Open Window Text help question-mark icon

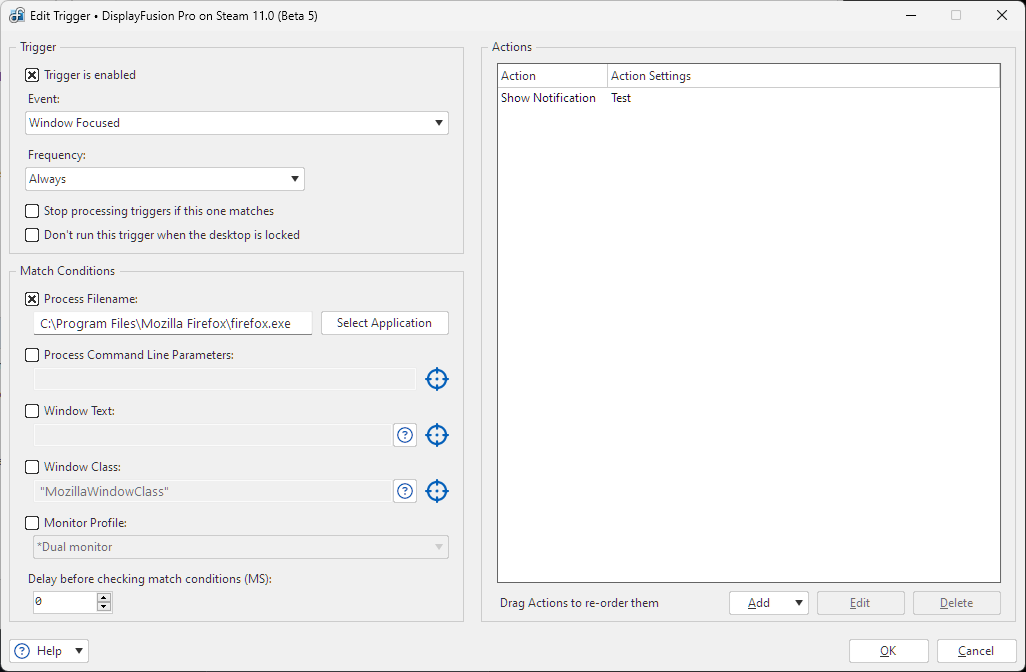click(405, 435)
